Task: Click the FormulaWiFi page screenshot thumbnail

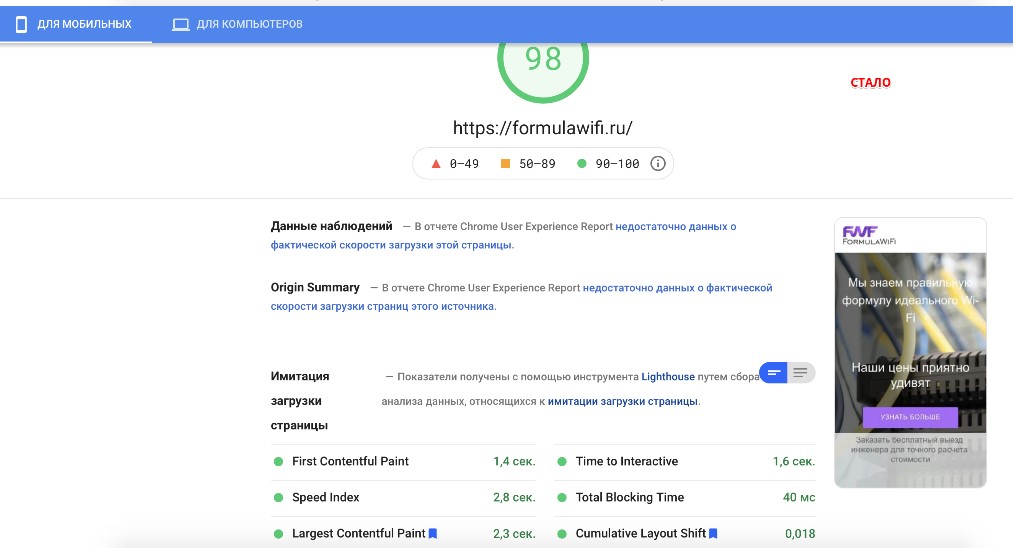Action: 910,353
